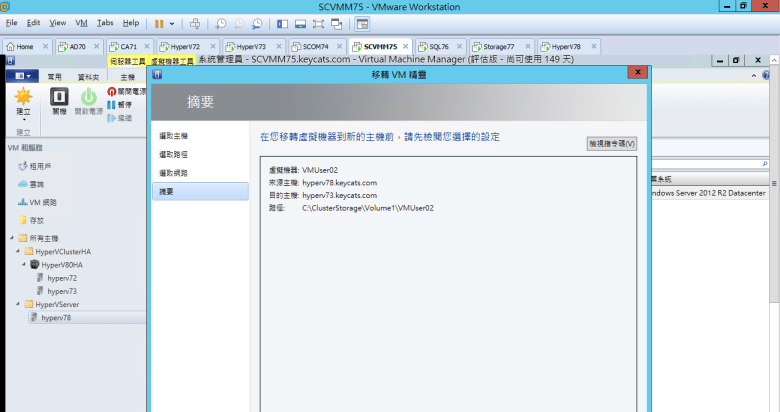Open the 存放 (Storage) navigation item
Image resolution: width=780 pixels, height=412 pixels.
click(37, 220)
